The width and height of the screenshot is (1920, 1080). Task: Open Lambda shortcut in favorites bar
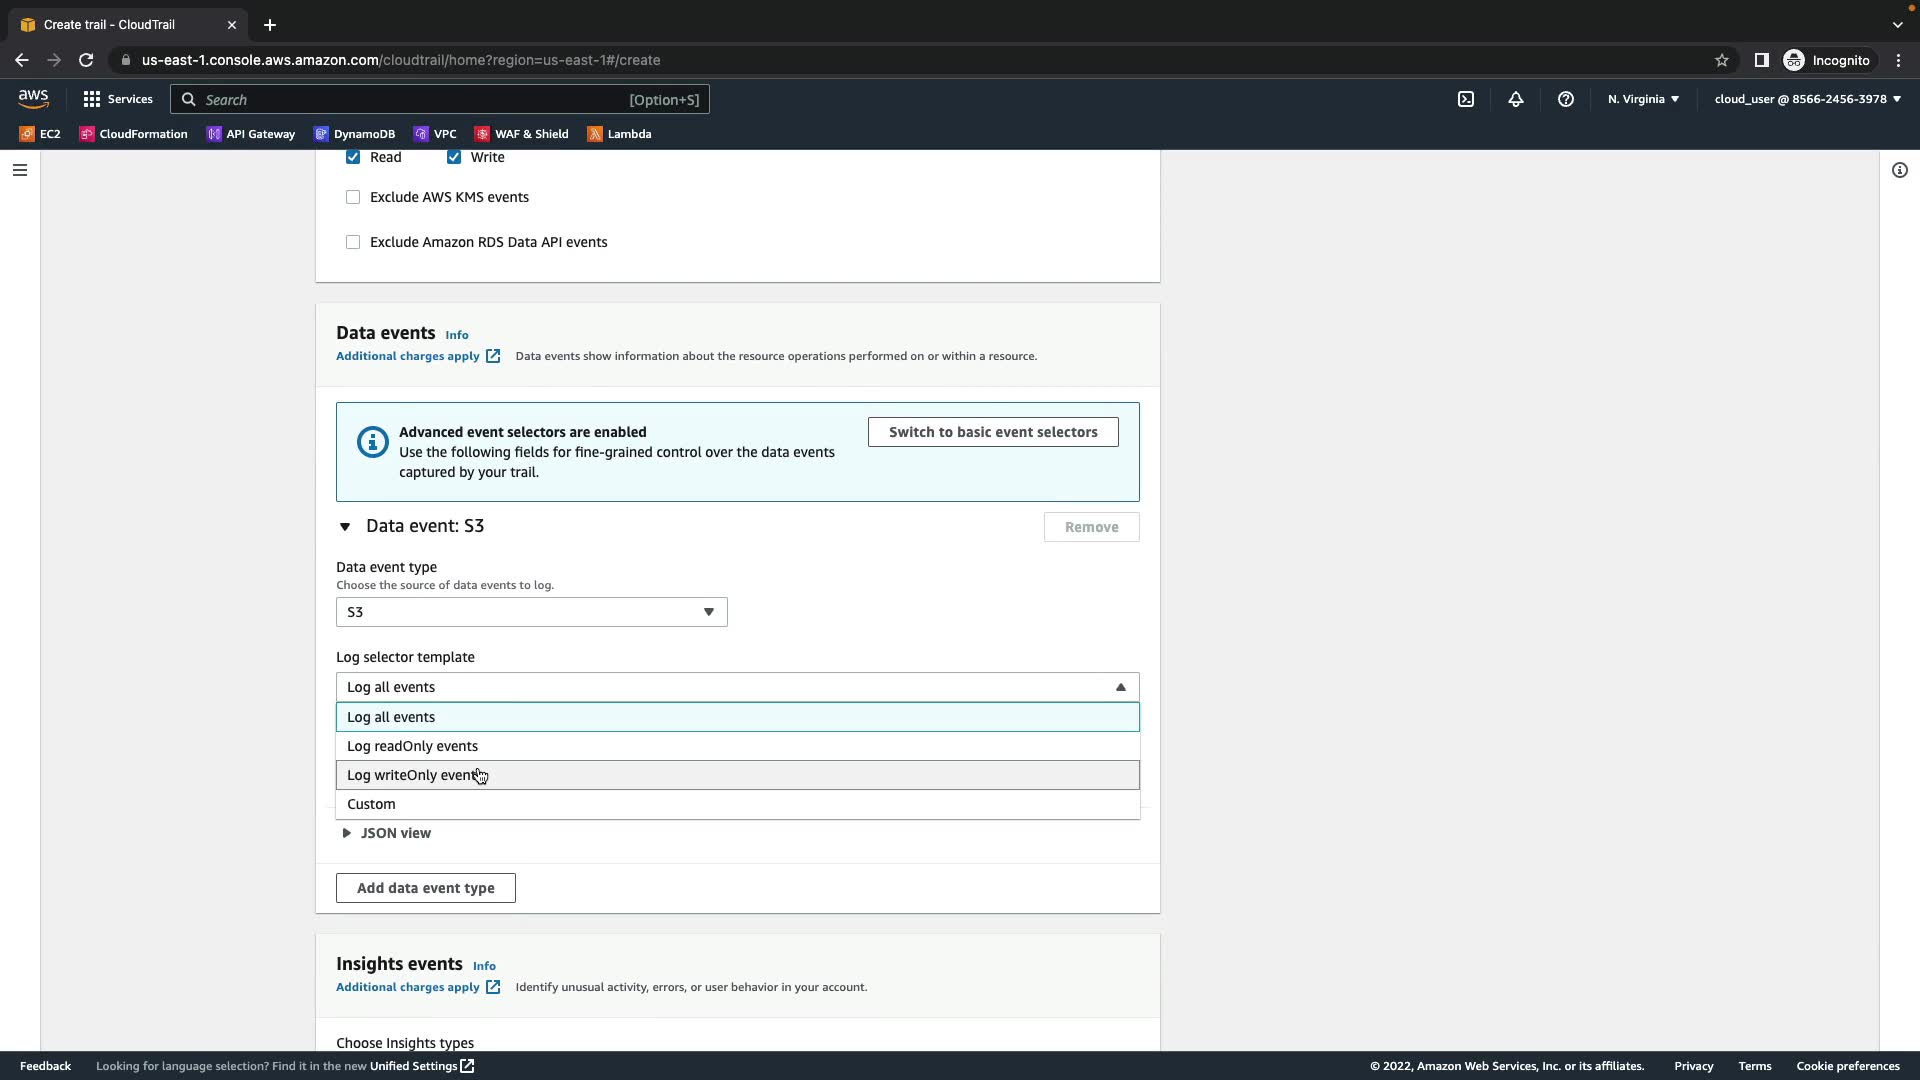pos(619,134)
